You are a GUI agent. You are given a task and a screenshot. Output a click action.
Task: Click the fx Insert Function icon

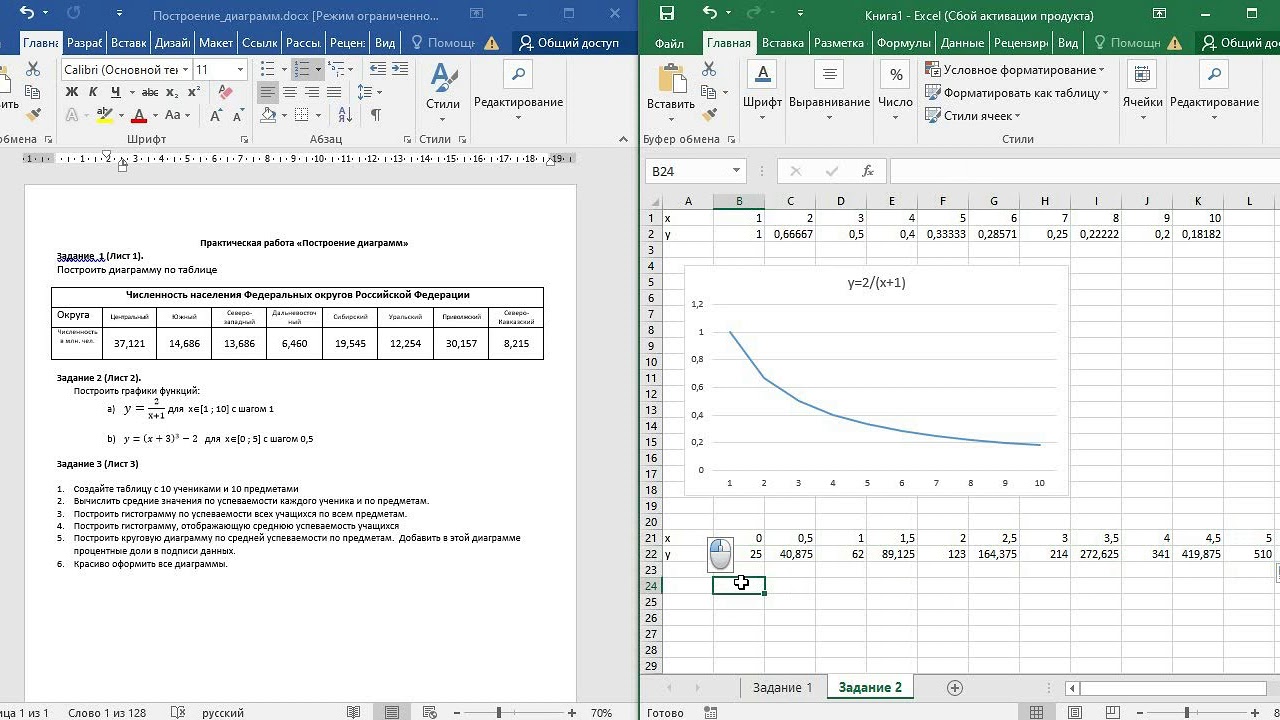pyautogui.click(x=868, y=171)
